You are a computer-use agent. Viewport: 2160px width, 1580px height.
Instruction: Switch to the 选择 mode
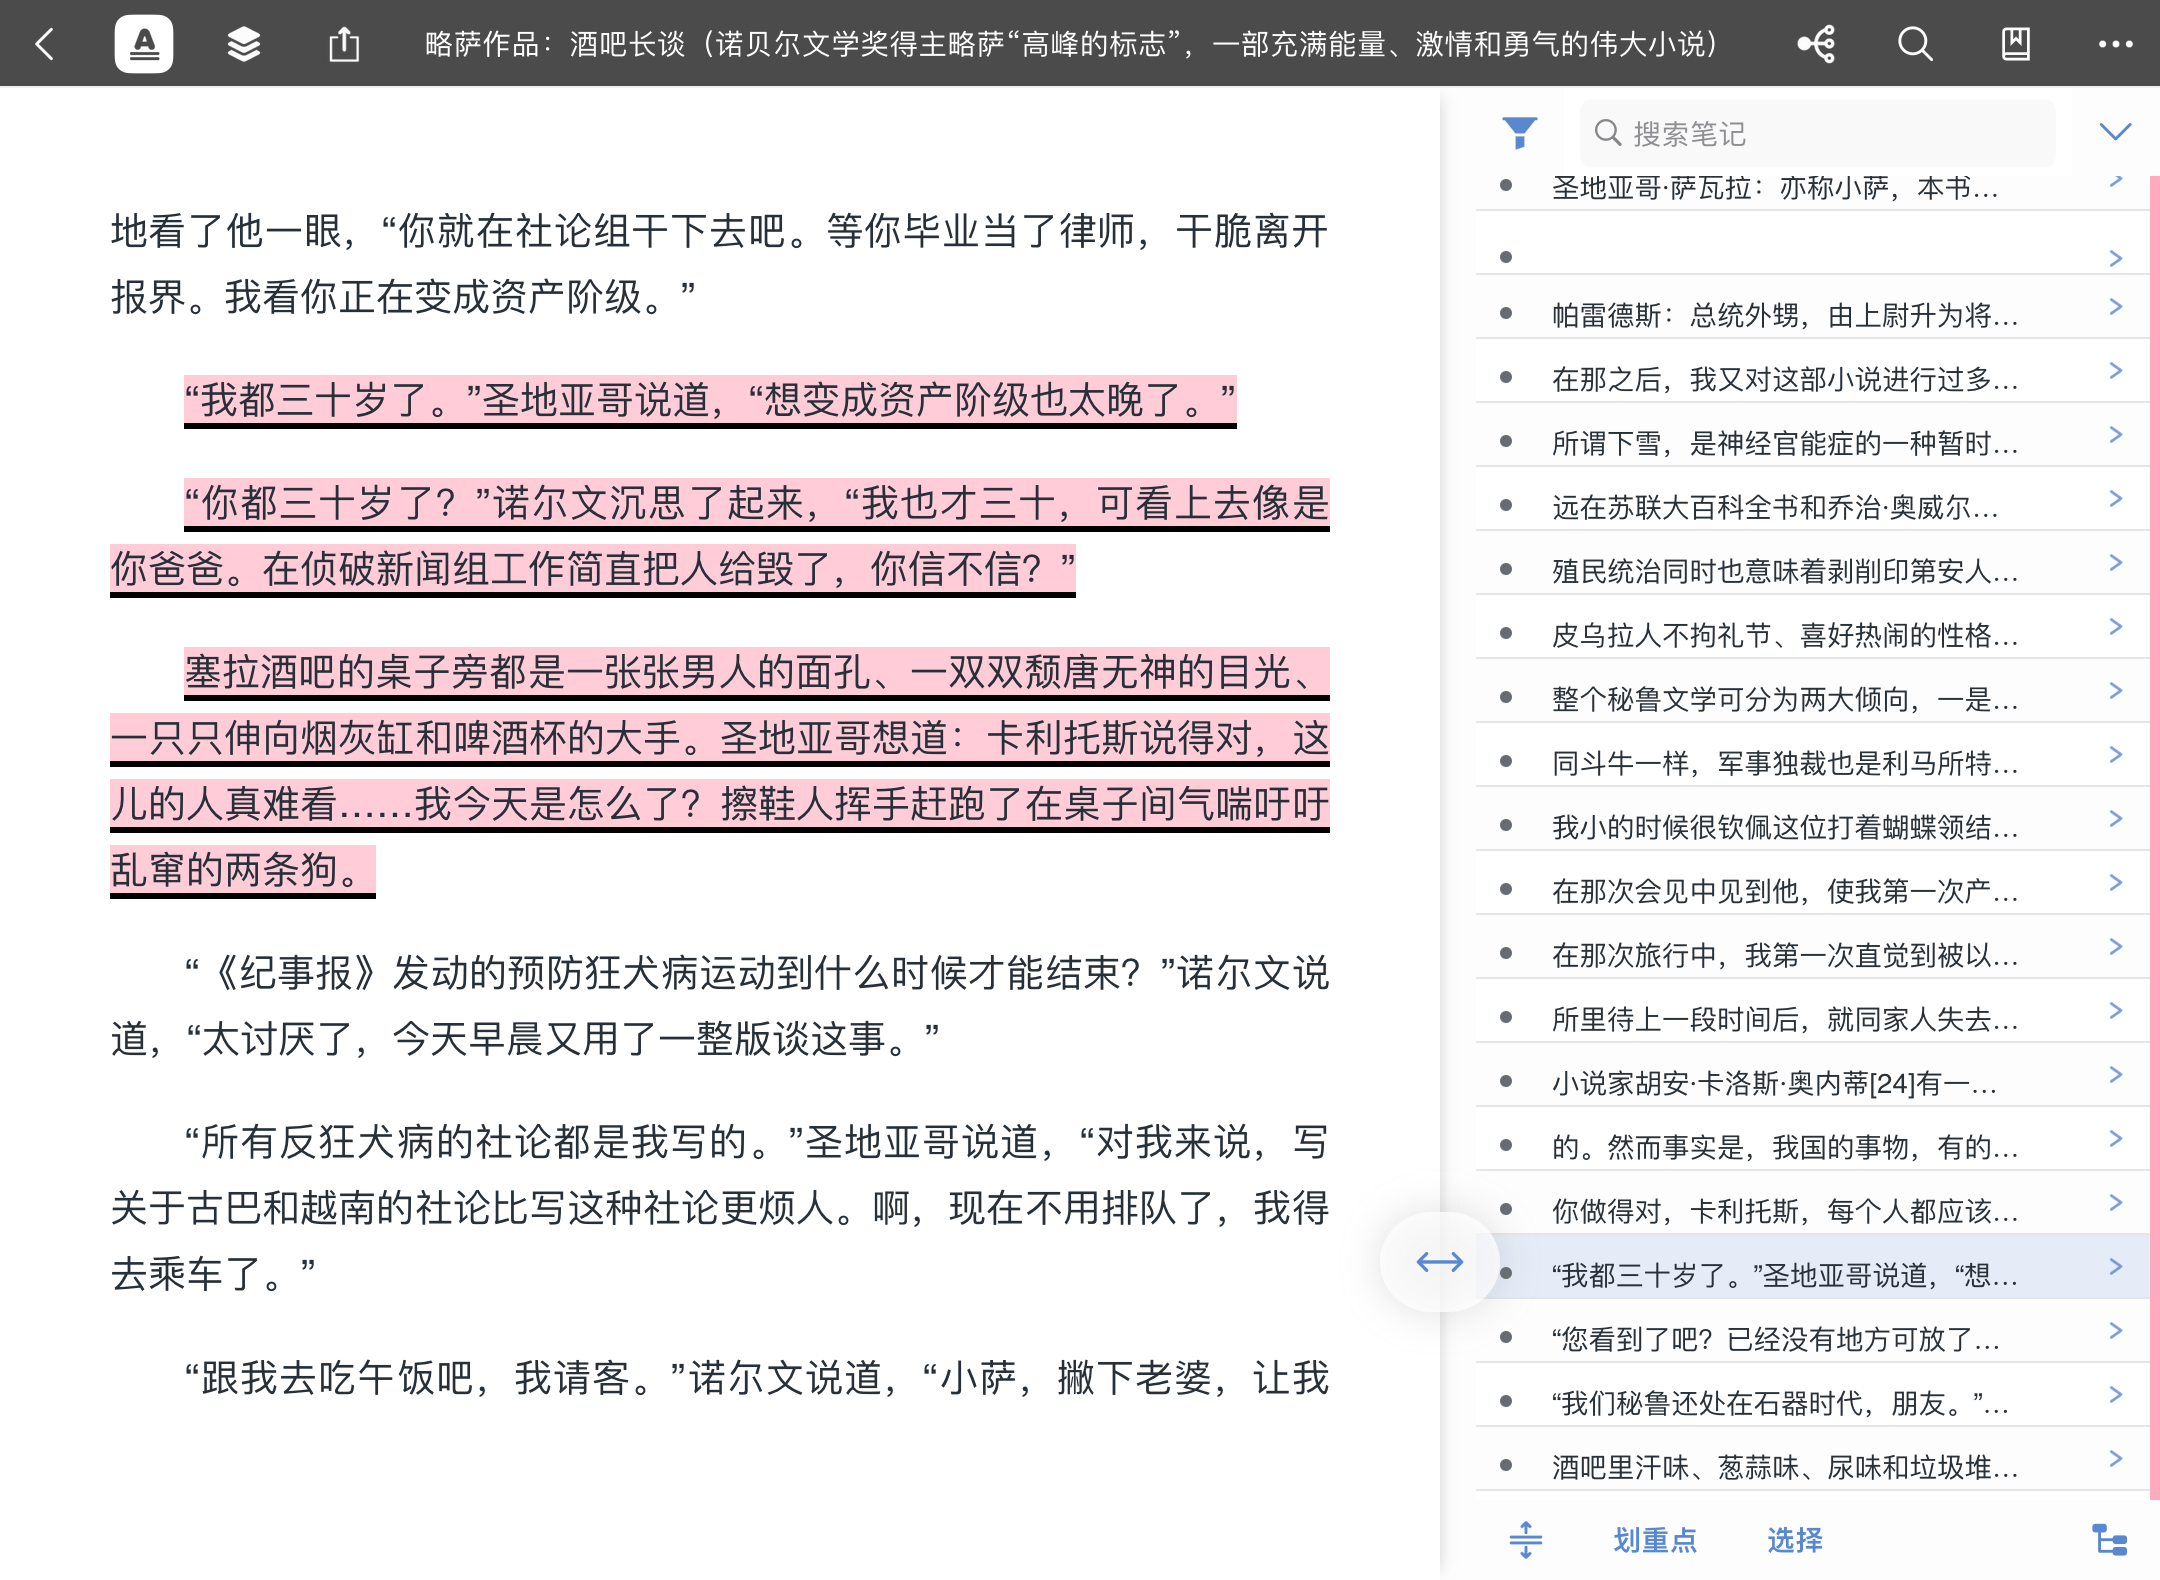pyautogui.click(x=1797, y=1541)
